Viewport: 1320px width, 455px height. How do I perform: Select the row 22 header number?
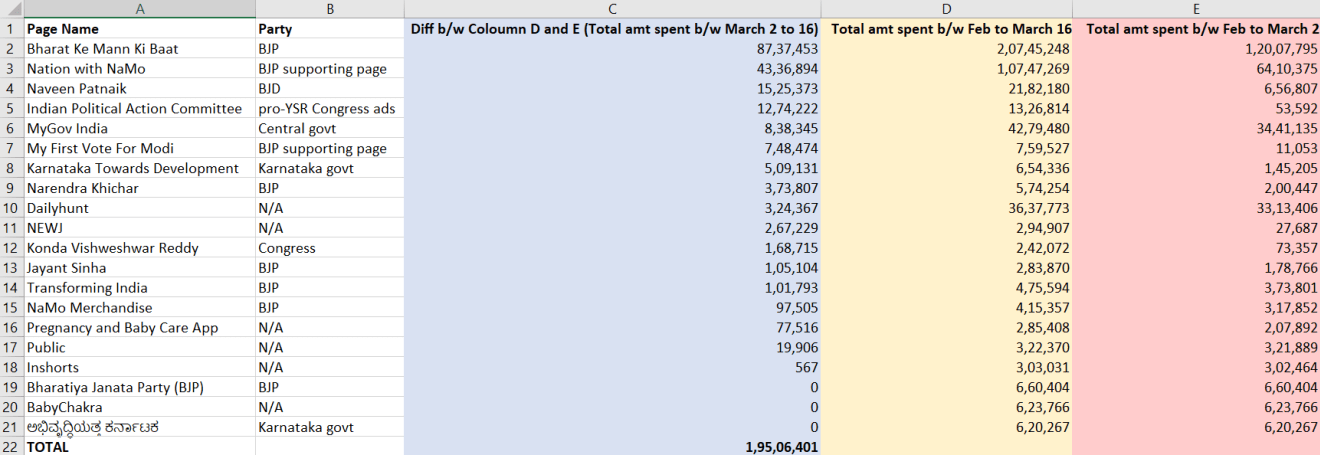(11, 447)
